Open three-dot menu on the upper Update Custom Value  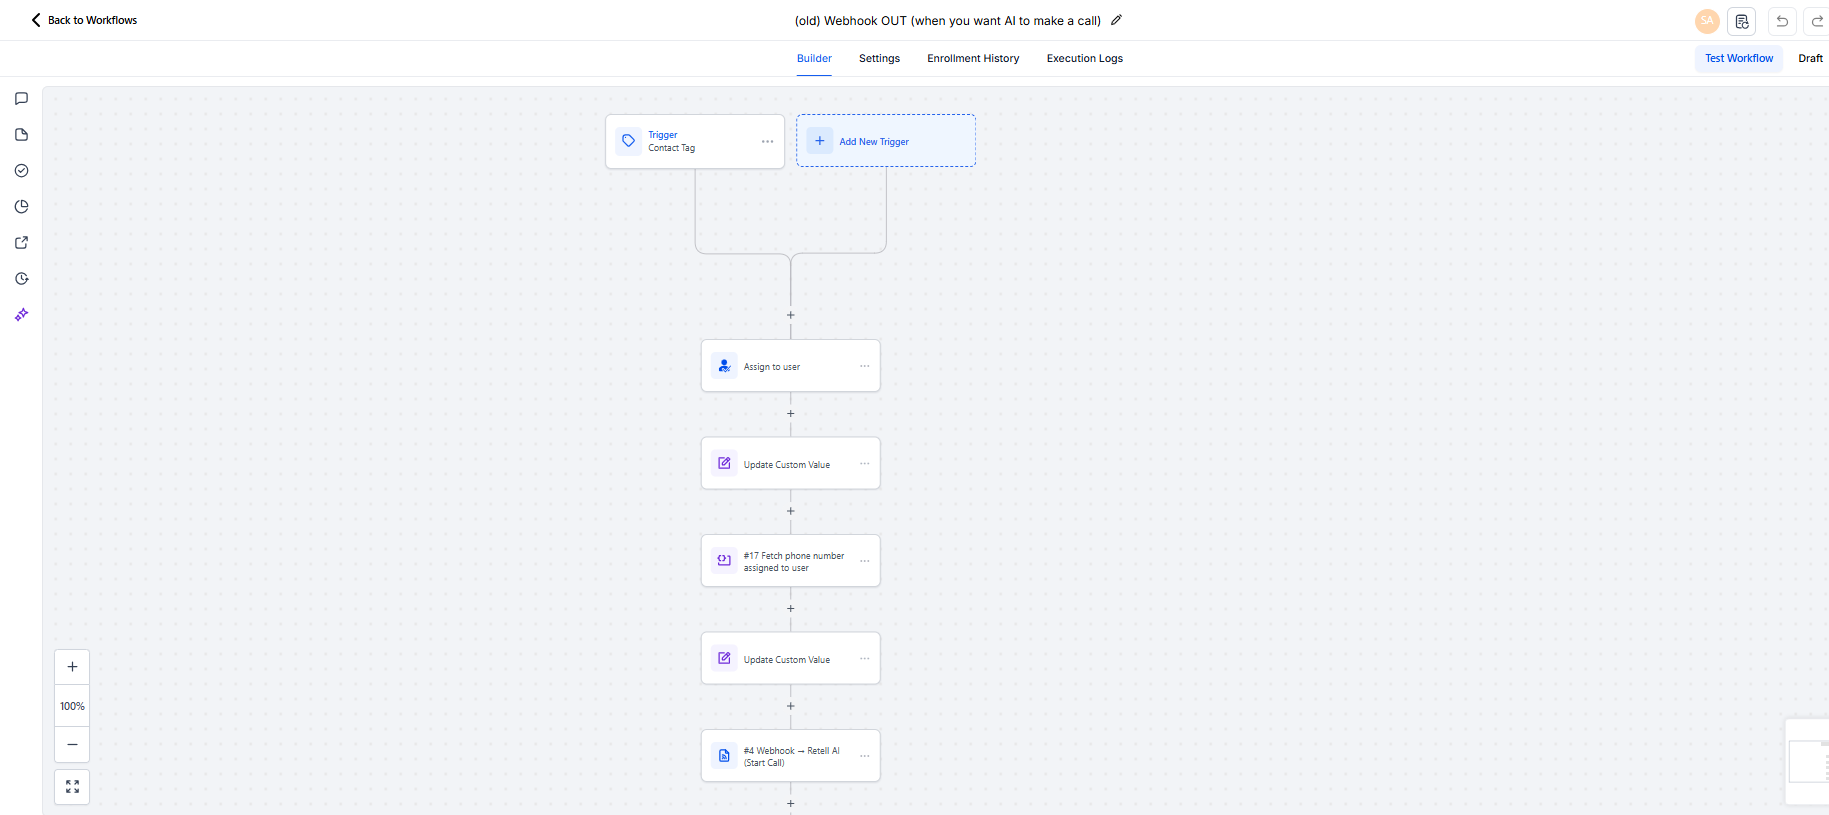[x=865, y=464]
